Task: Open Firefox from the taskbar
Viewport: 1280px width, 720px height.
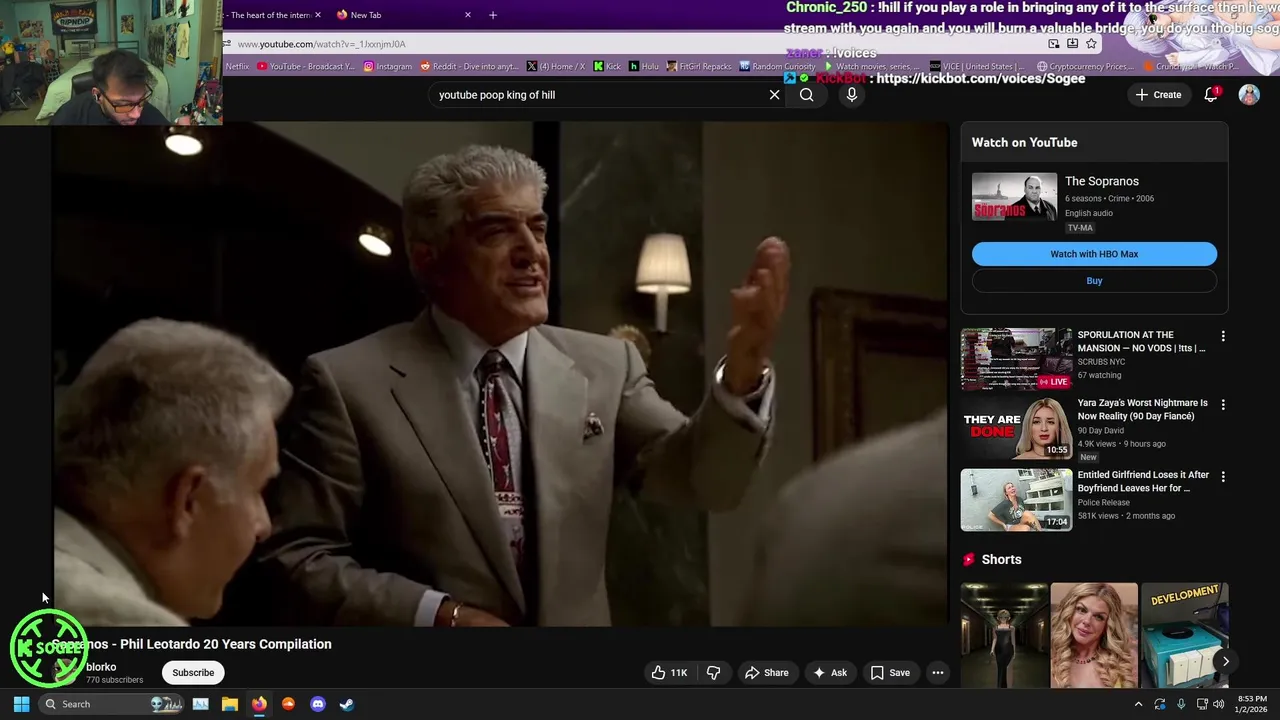Action: coord(259,704)
